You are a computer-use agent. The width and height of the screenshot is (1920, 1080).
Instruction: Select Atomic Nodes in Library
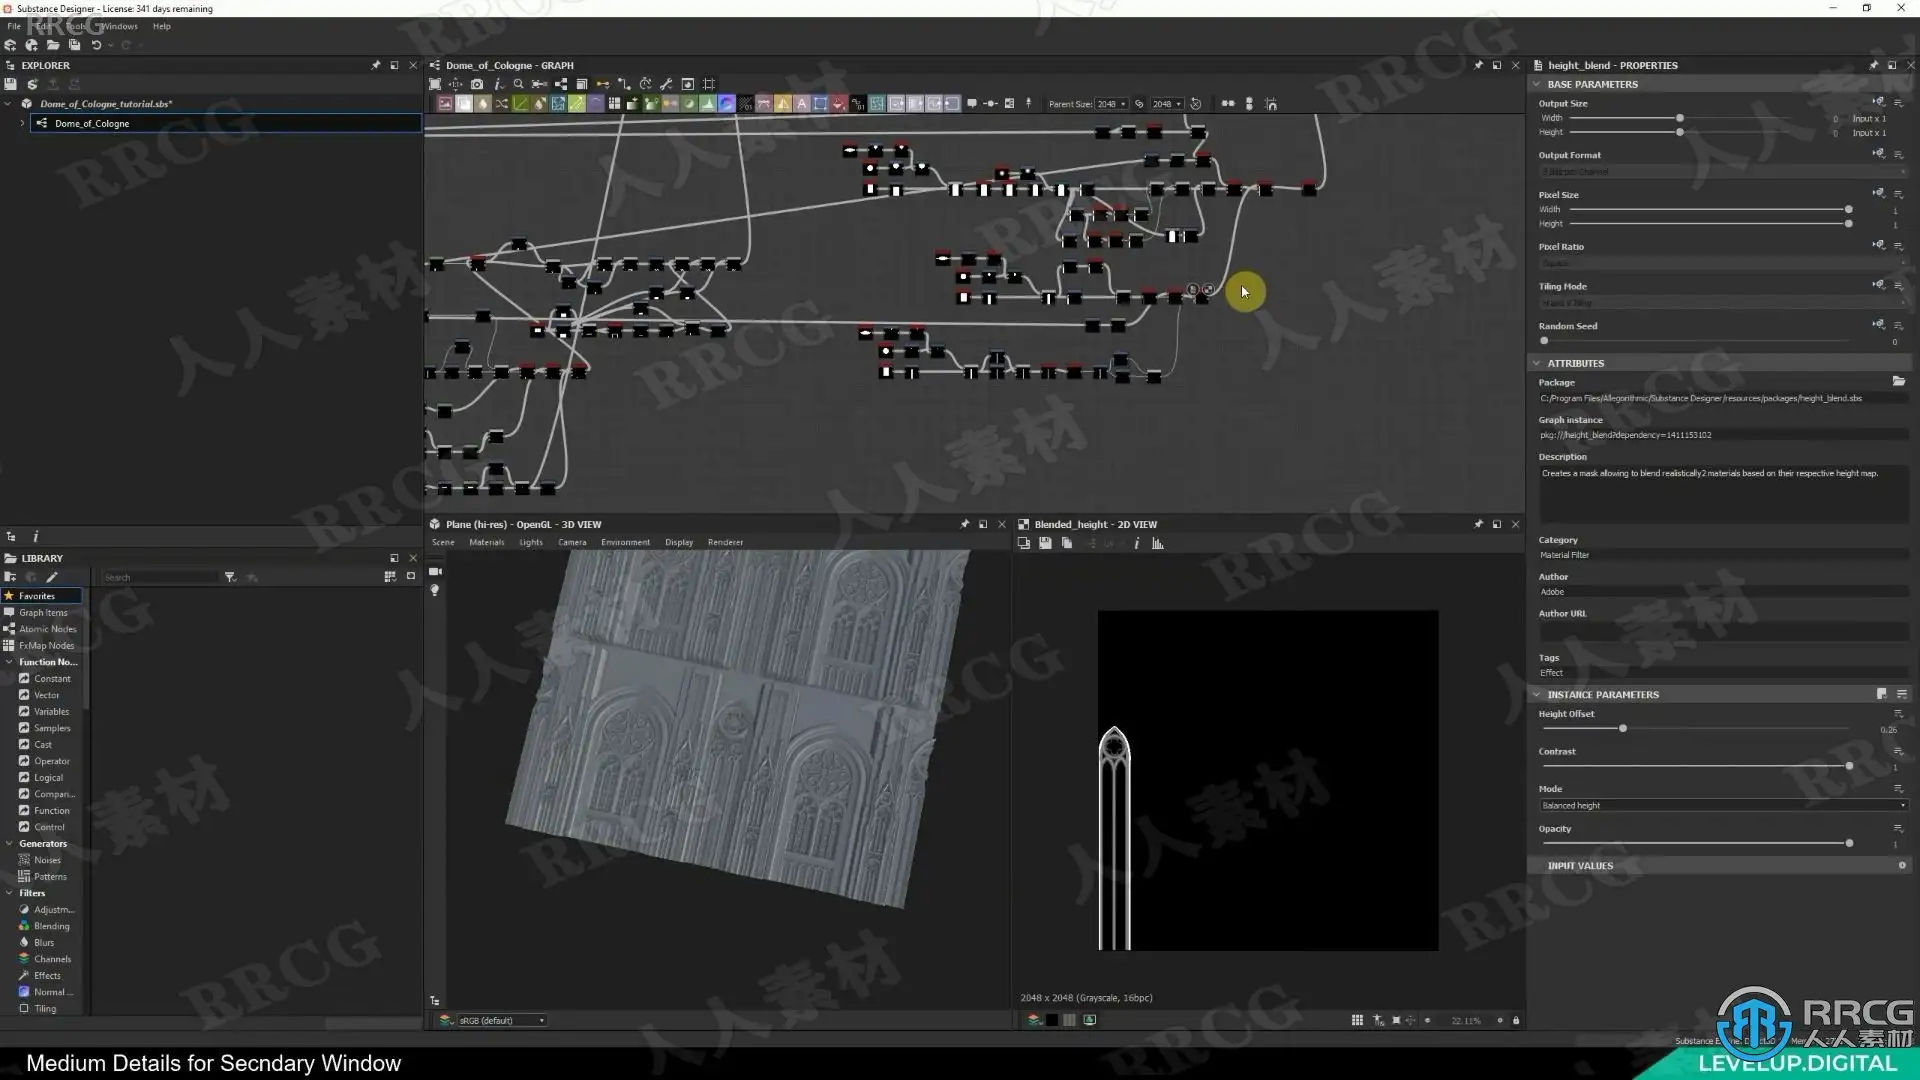(x=47, y=629)
